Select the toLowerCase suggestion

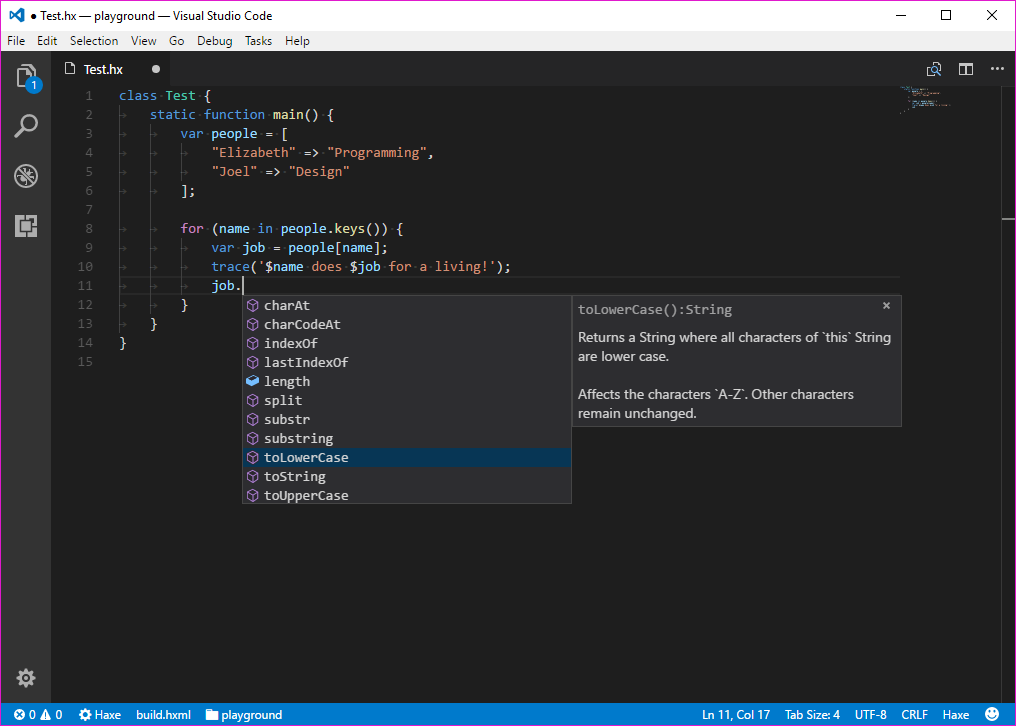(x=407, y=458)
